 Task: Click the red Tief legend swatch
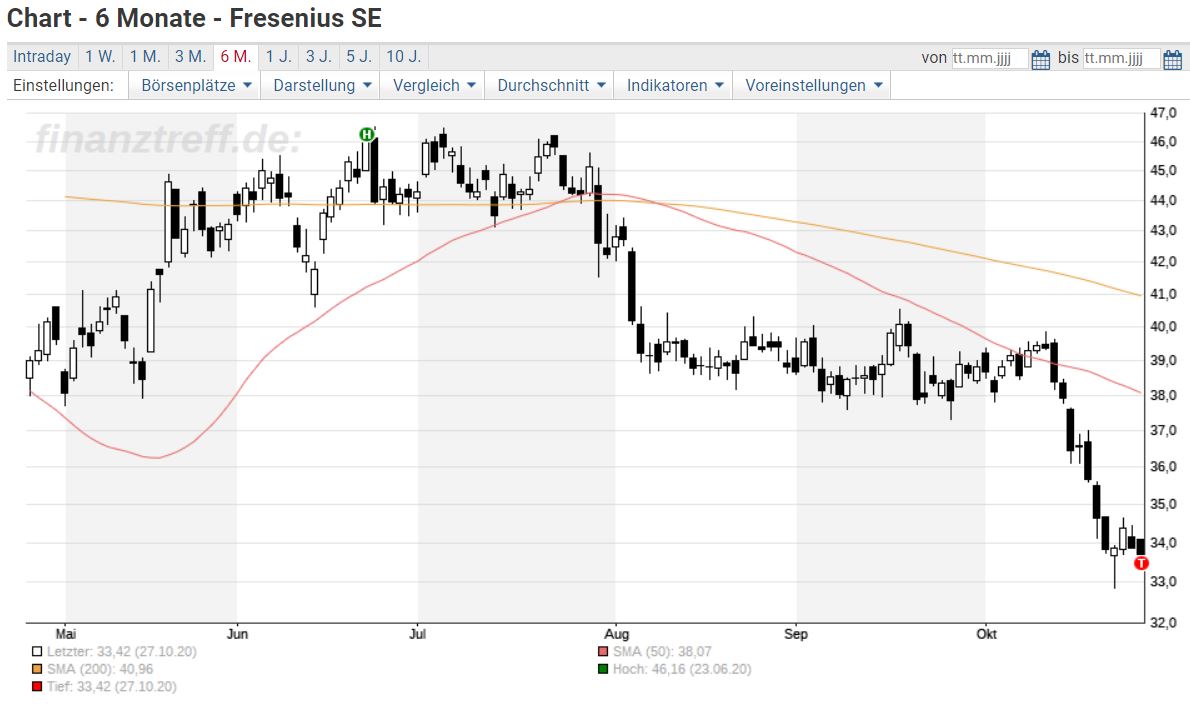pyautogui.click(x=36, y=686)
